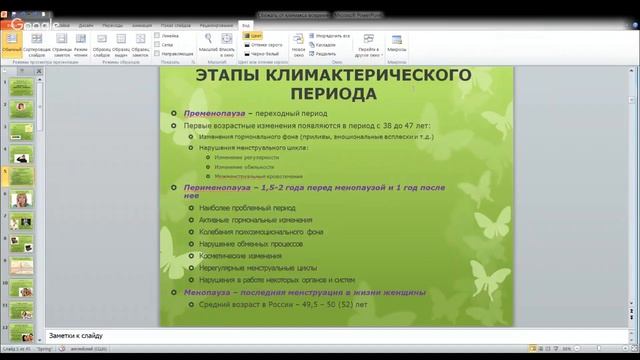Open the Show group dialog launcher
The image size is (640, 360).
pyautogui.click(x=193, y=62)
